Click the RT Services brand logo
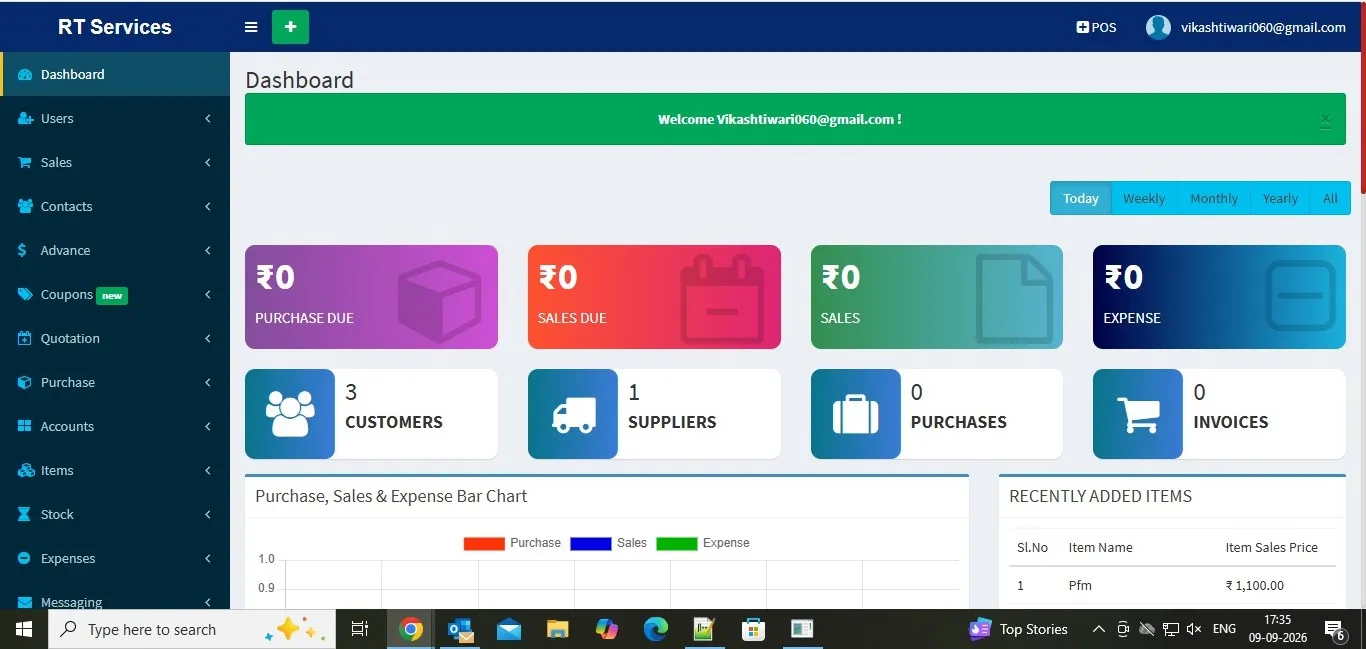The image size is (1366, 649). coord(115,27)
